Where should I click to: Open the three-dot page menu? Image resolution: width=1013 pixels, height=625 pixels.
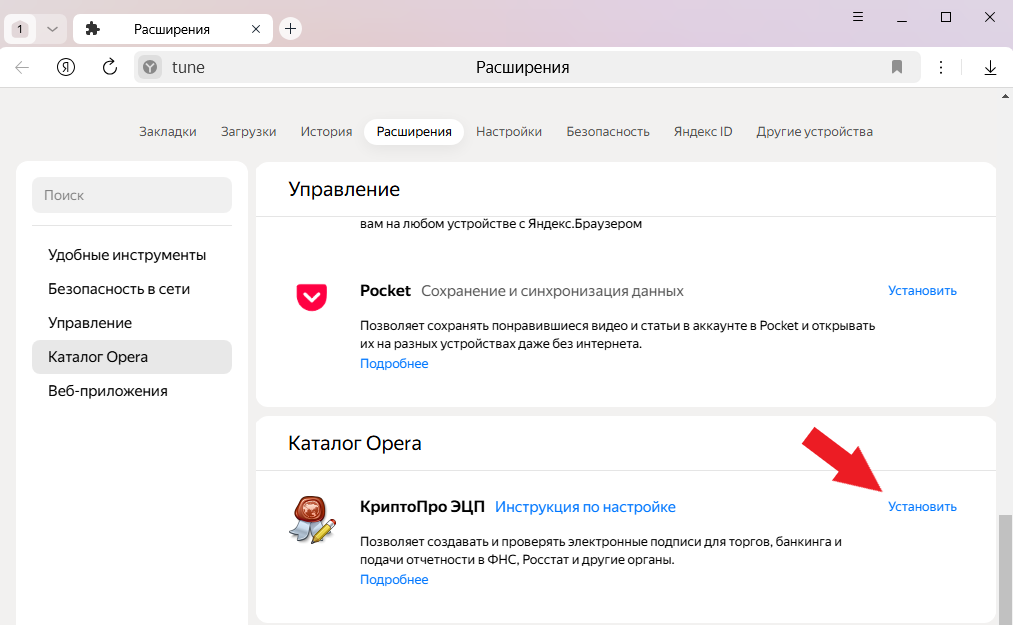941,67
